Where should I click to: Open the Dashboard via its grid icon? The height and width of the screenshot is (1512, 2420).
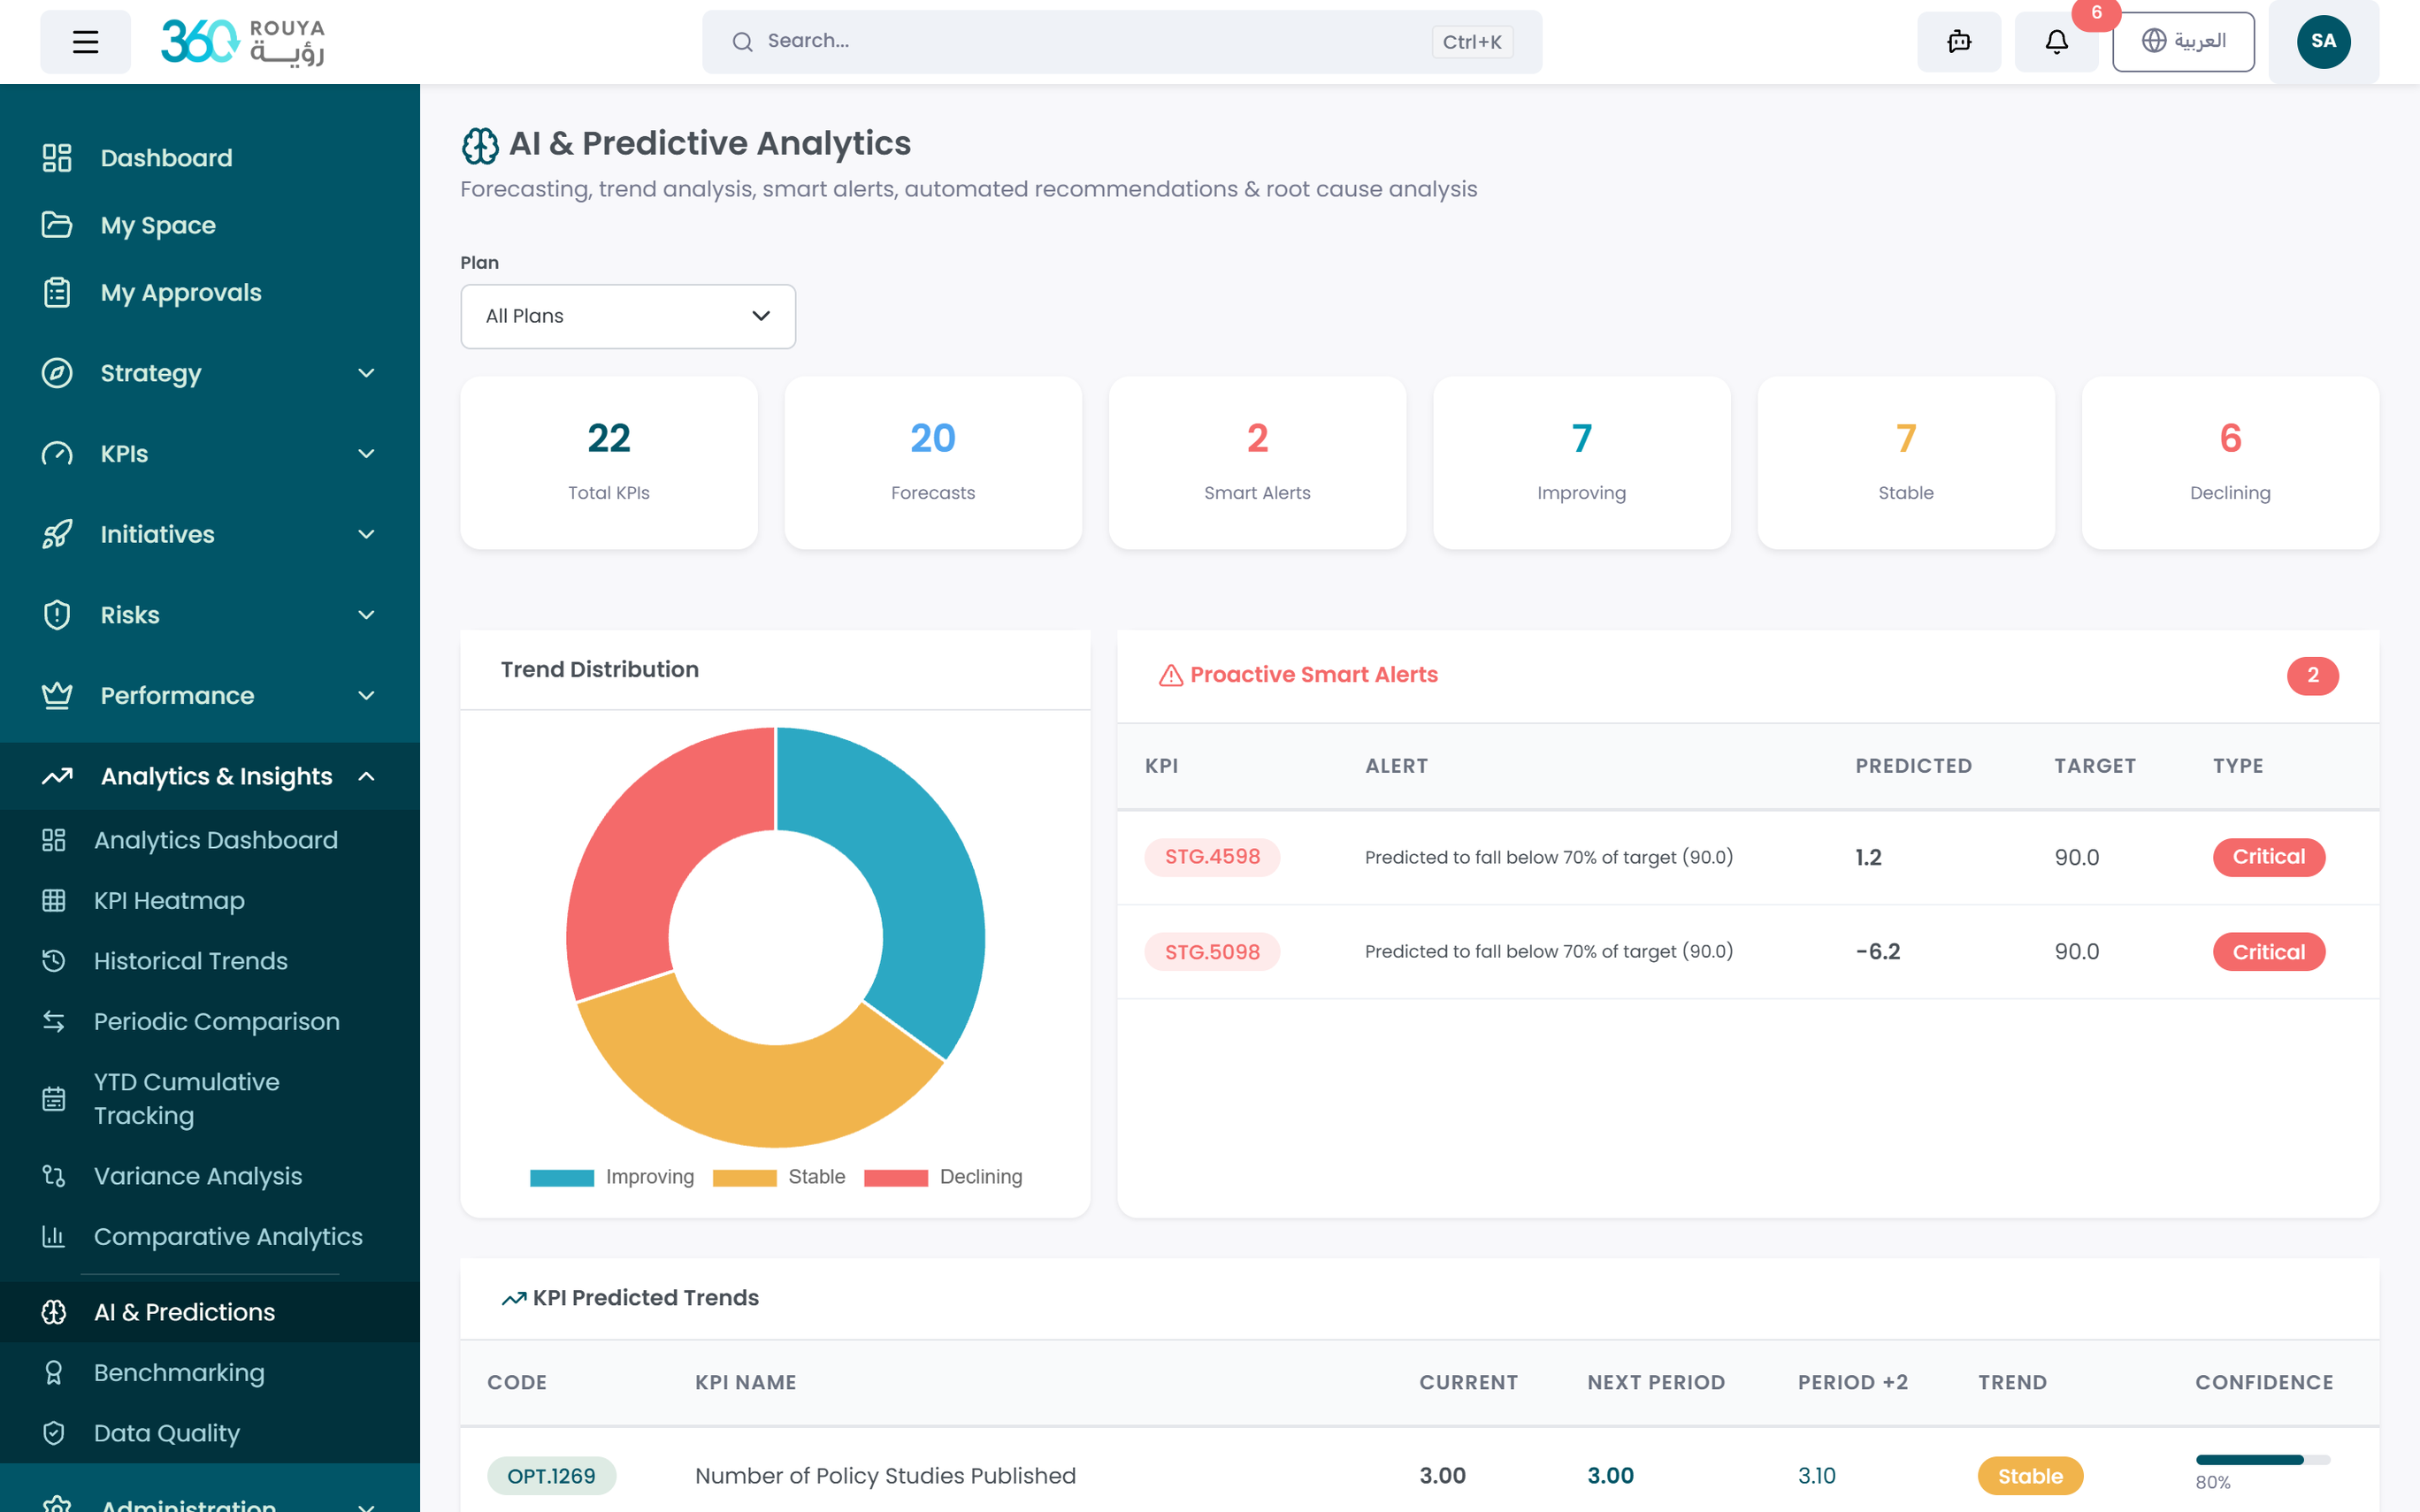click(57, 157)
